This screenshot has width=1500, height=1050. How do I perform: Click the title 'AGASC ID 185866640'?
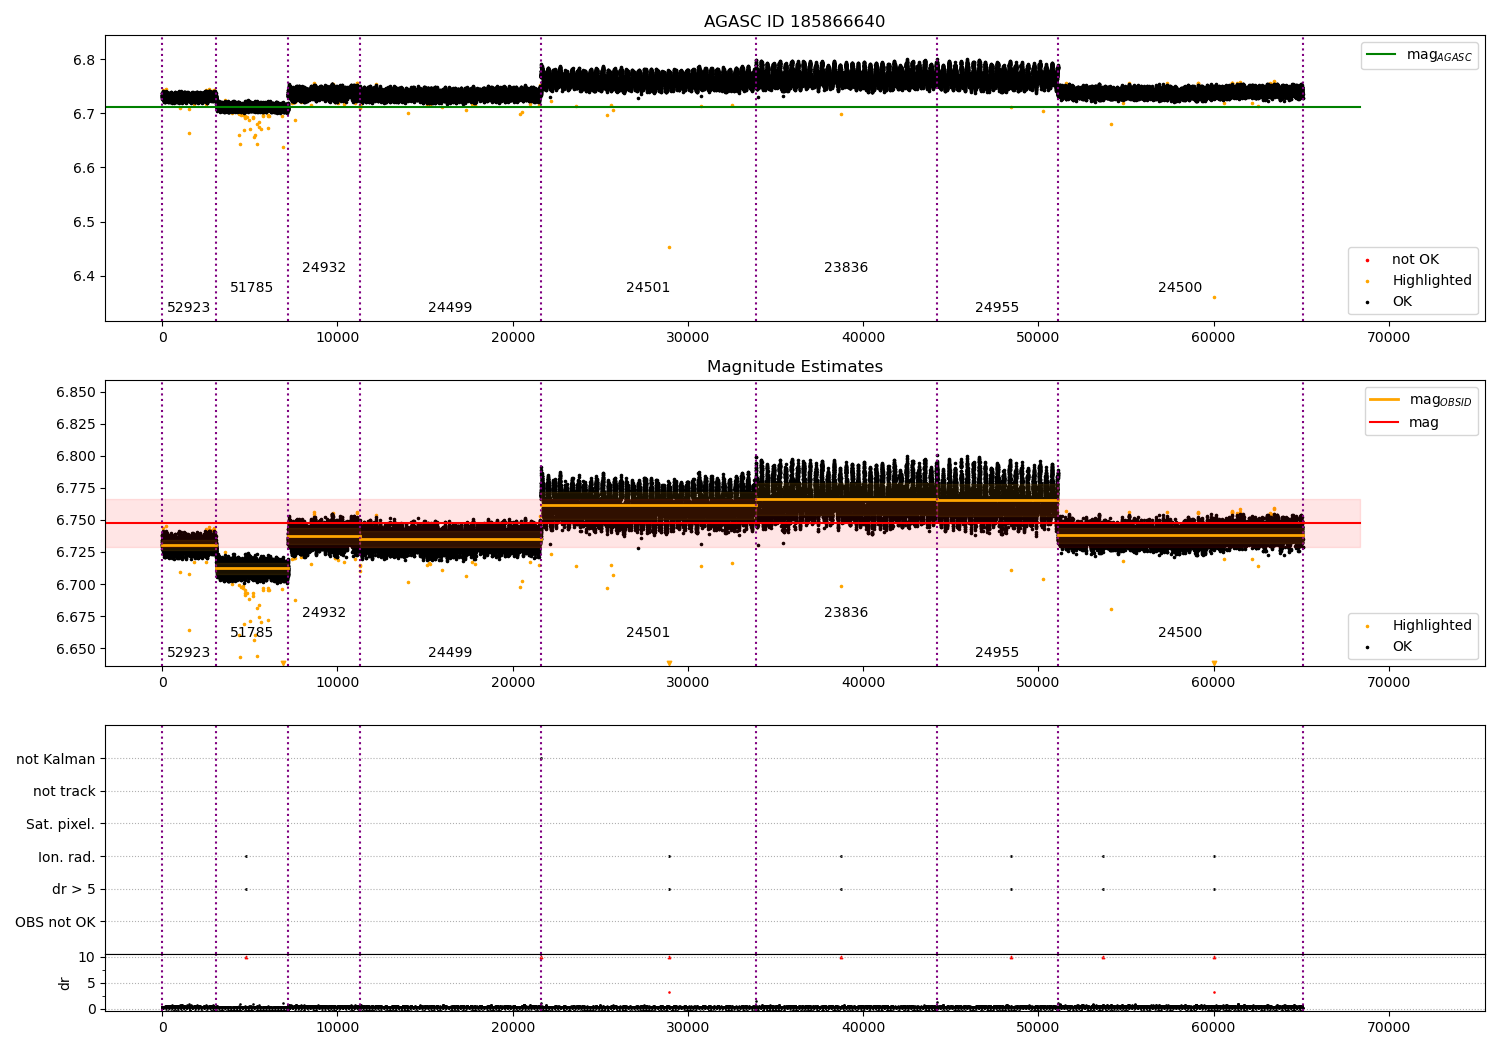point(794,22)
